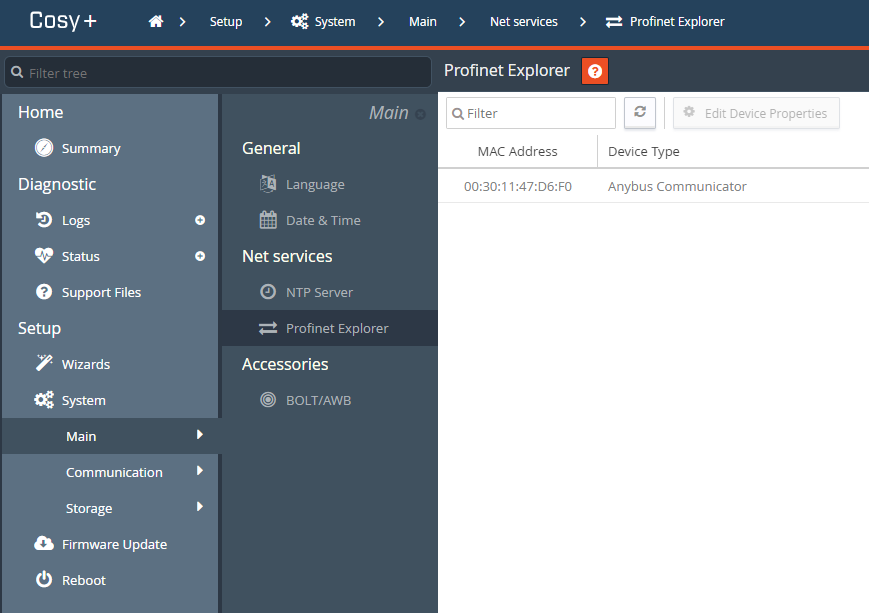The height and width of the screenshot is (613, 869).
Task: Click the Support Files question icon
Action: pyautogui.click(x=44, y=292)
